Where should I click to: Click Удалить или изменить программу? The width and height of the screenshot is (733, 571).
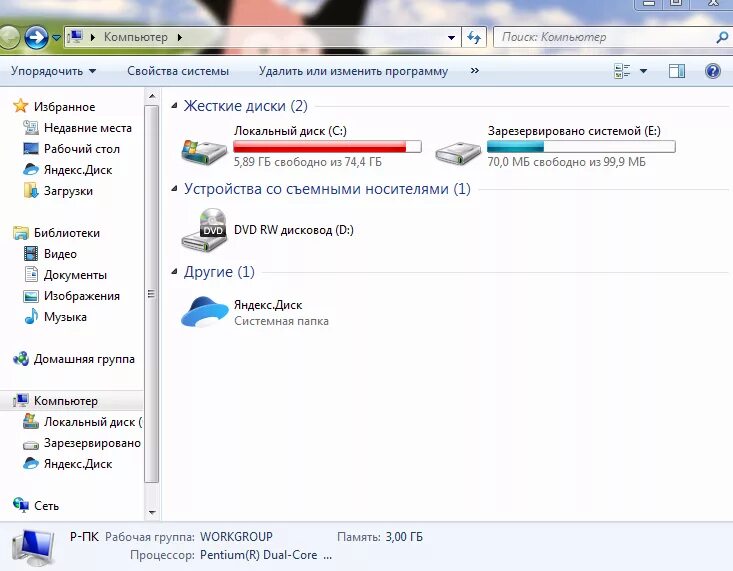[x=353, y=71]
